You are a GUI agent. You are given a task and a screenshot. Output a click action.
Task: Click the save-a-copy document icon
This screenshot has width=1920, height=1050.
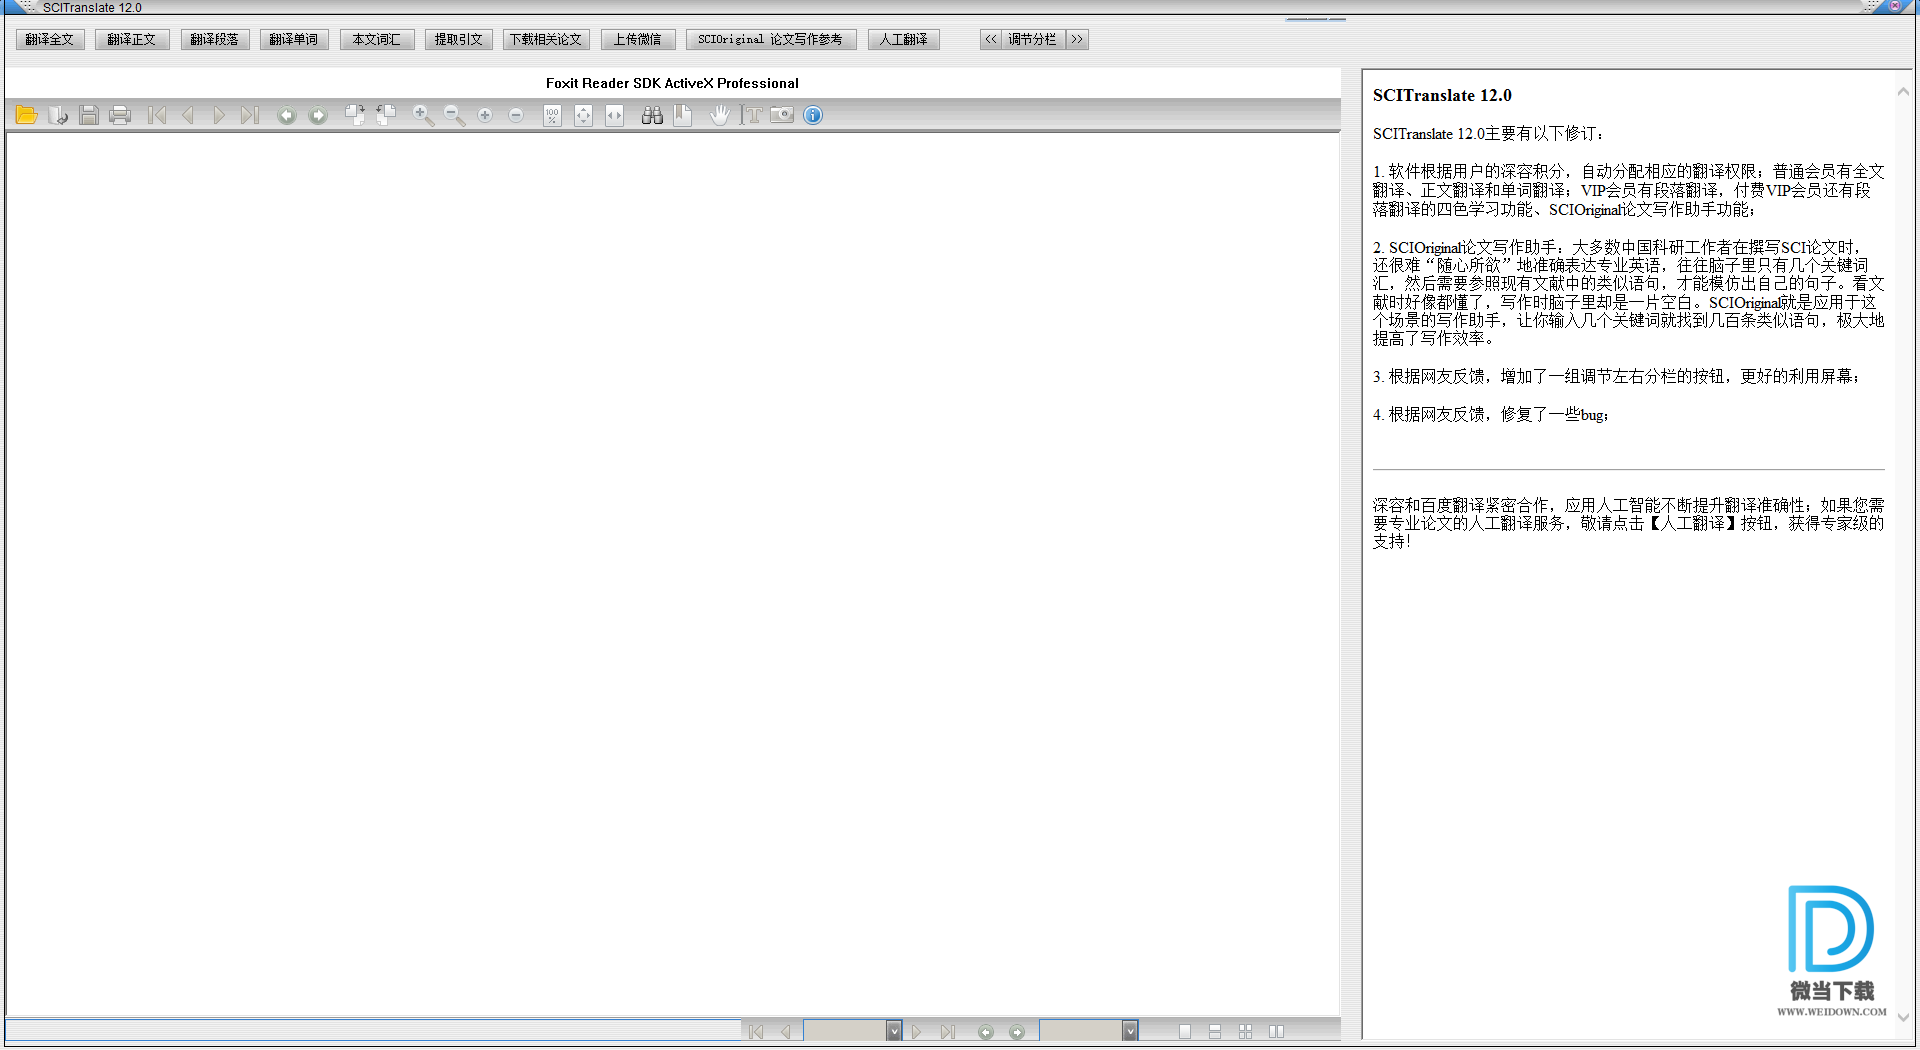58,116
